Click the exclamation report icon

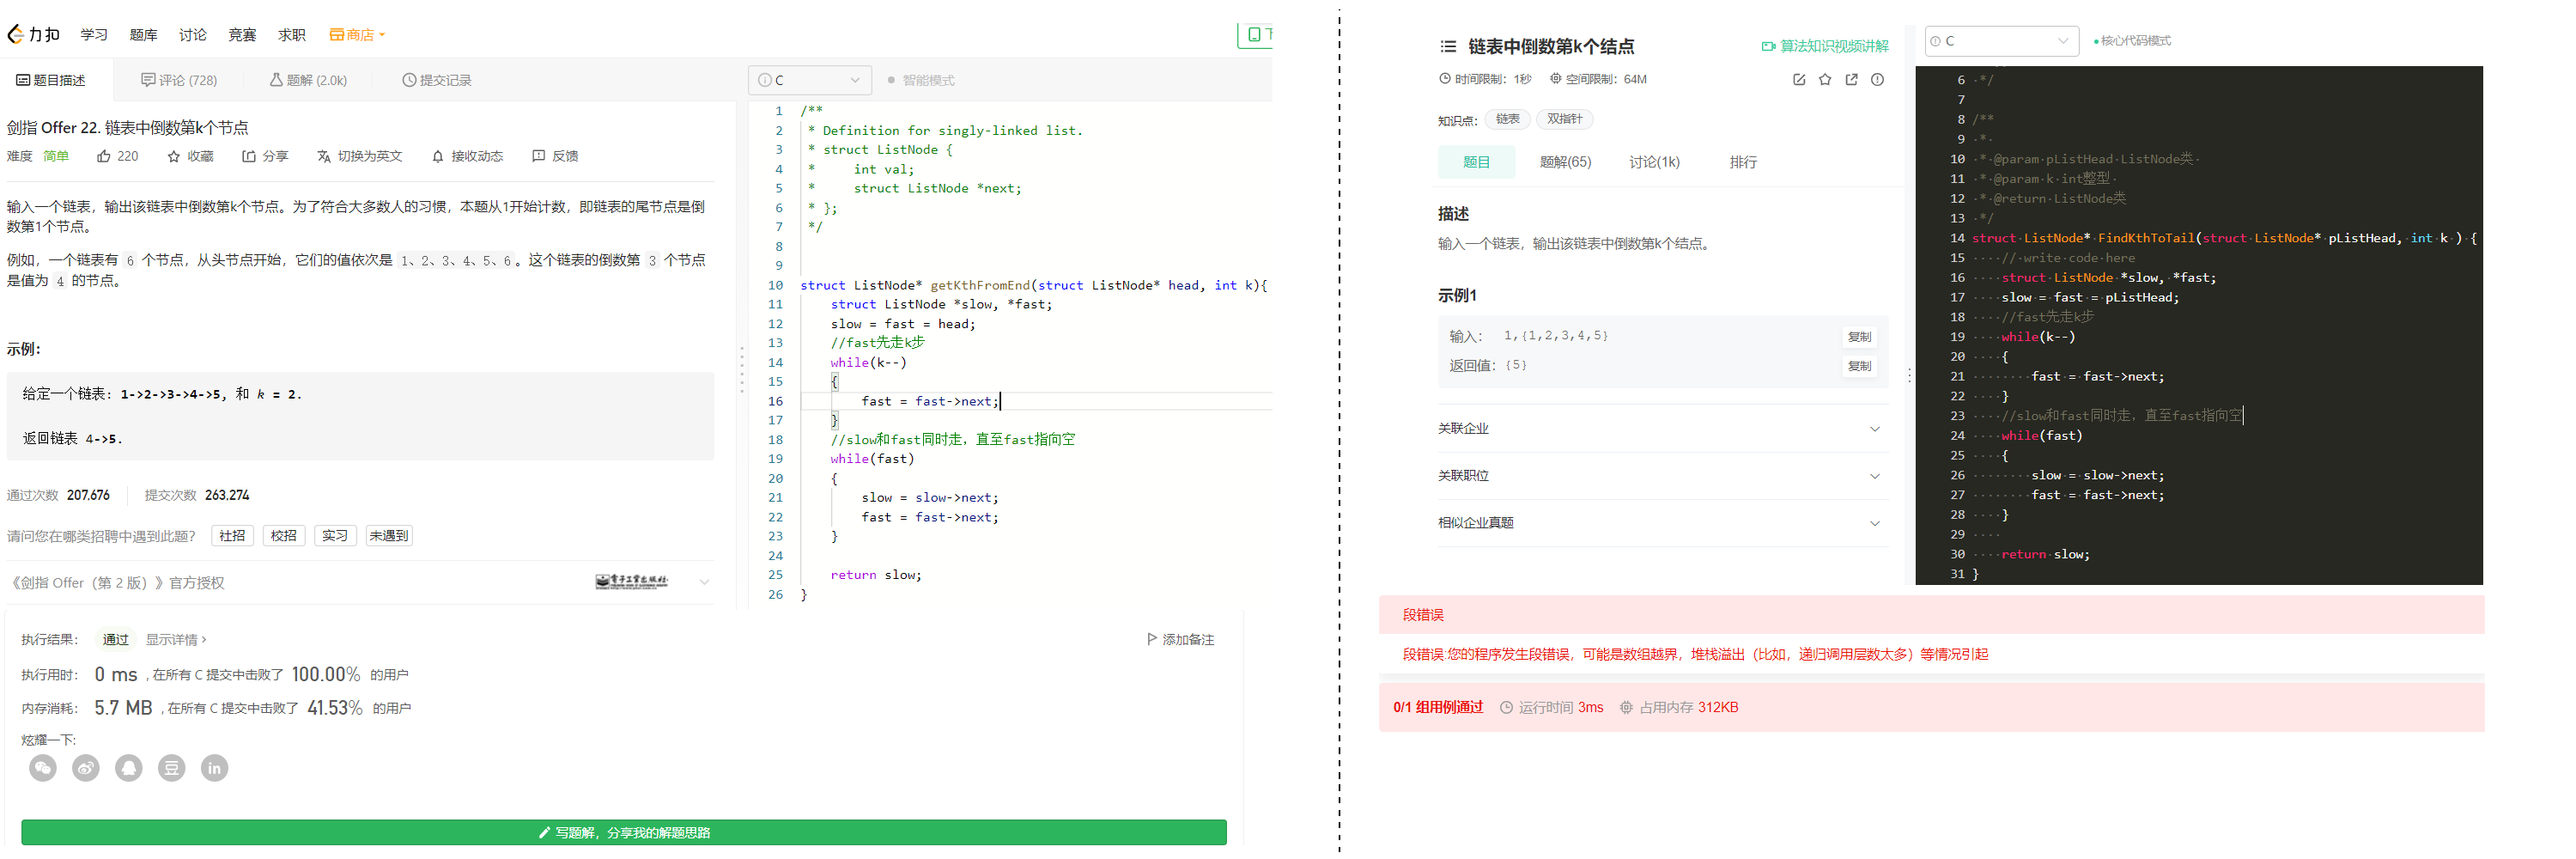[x=1878, y=80]
